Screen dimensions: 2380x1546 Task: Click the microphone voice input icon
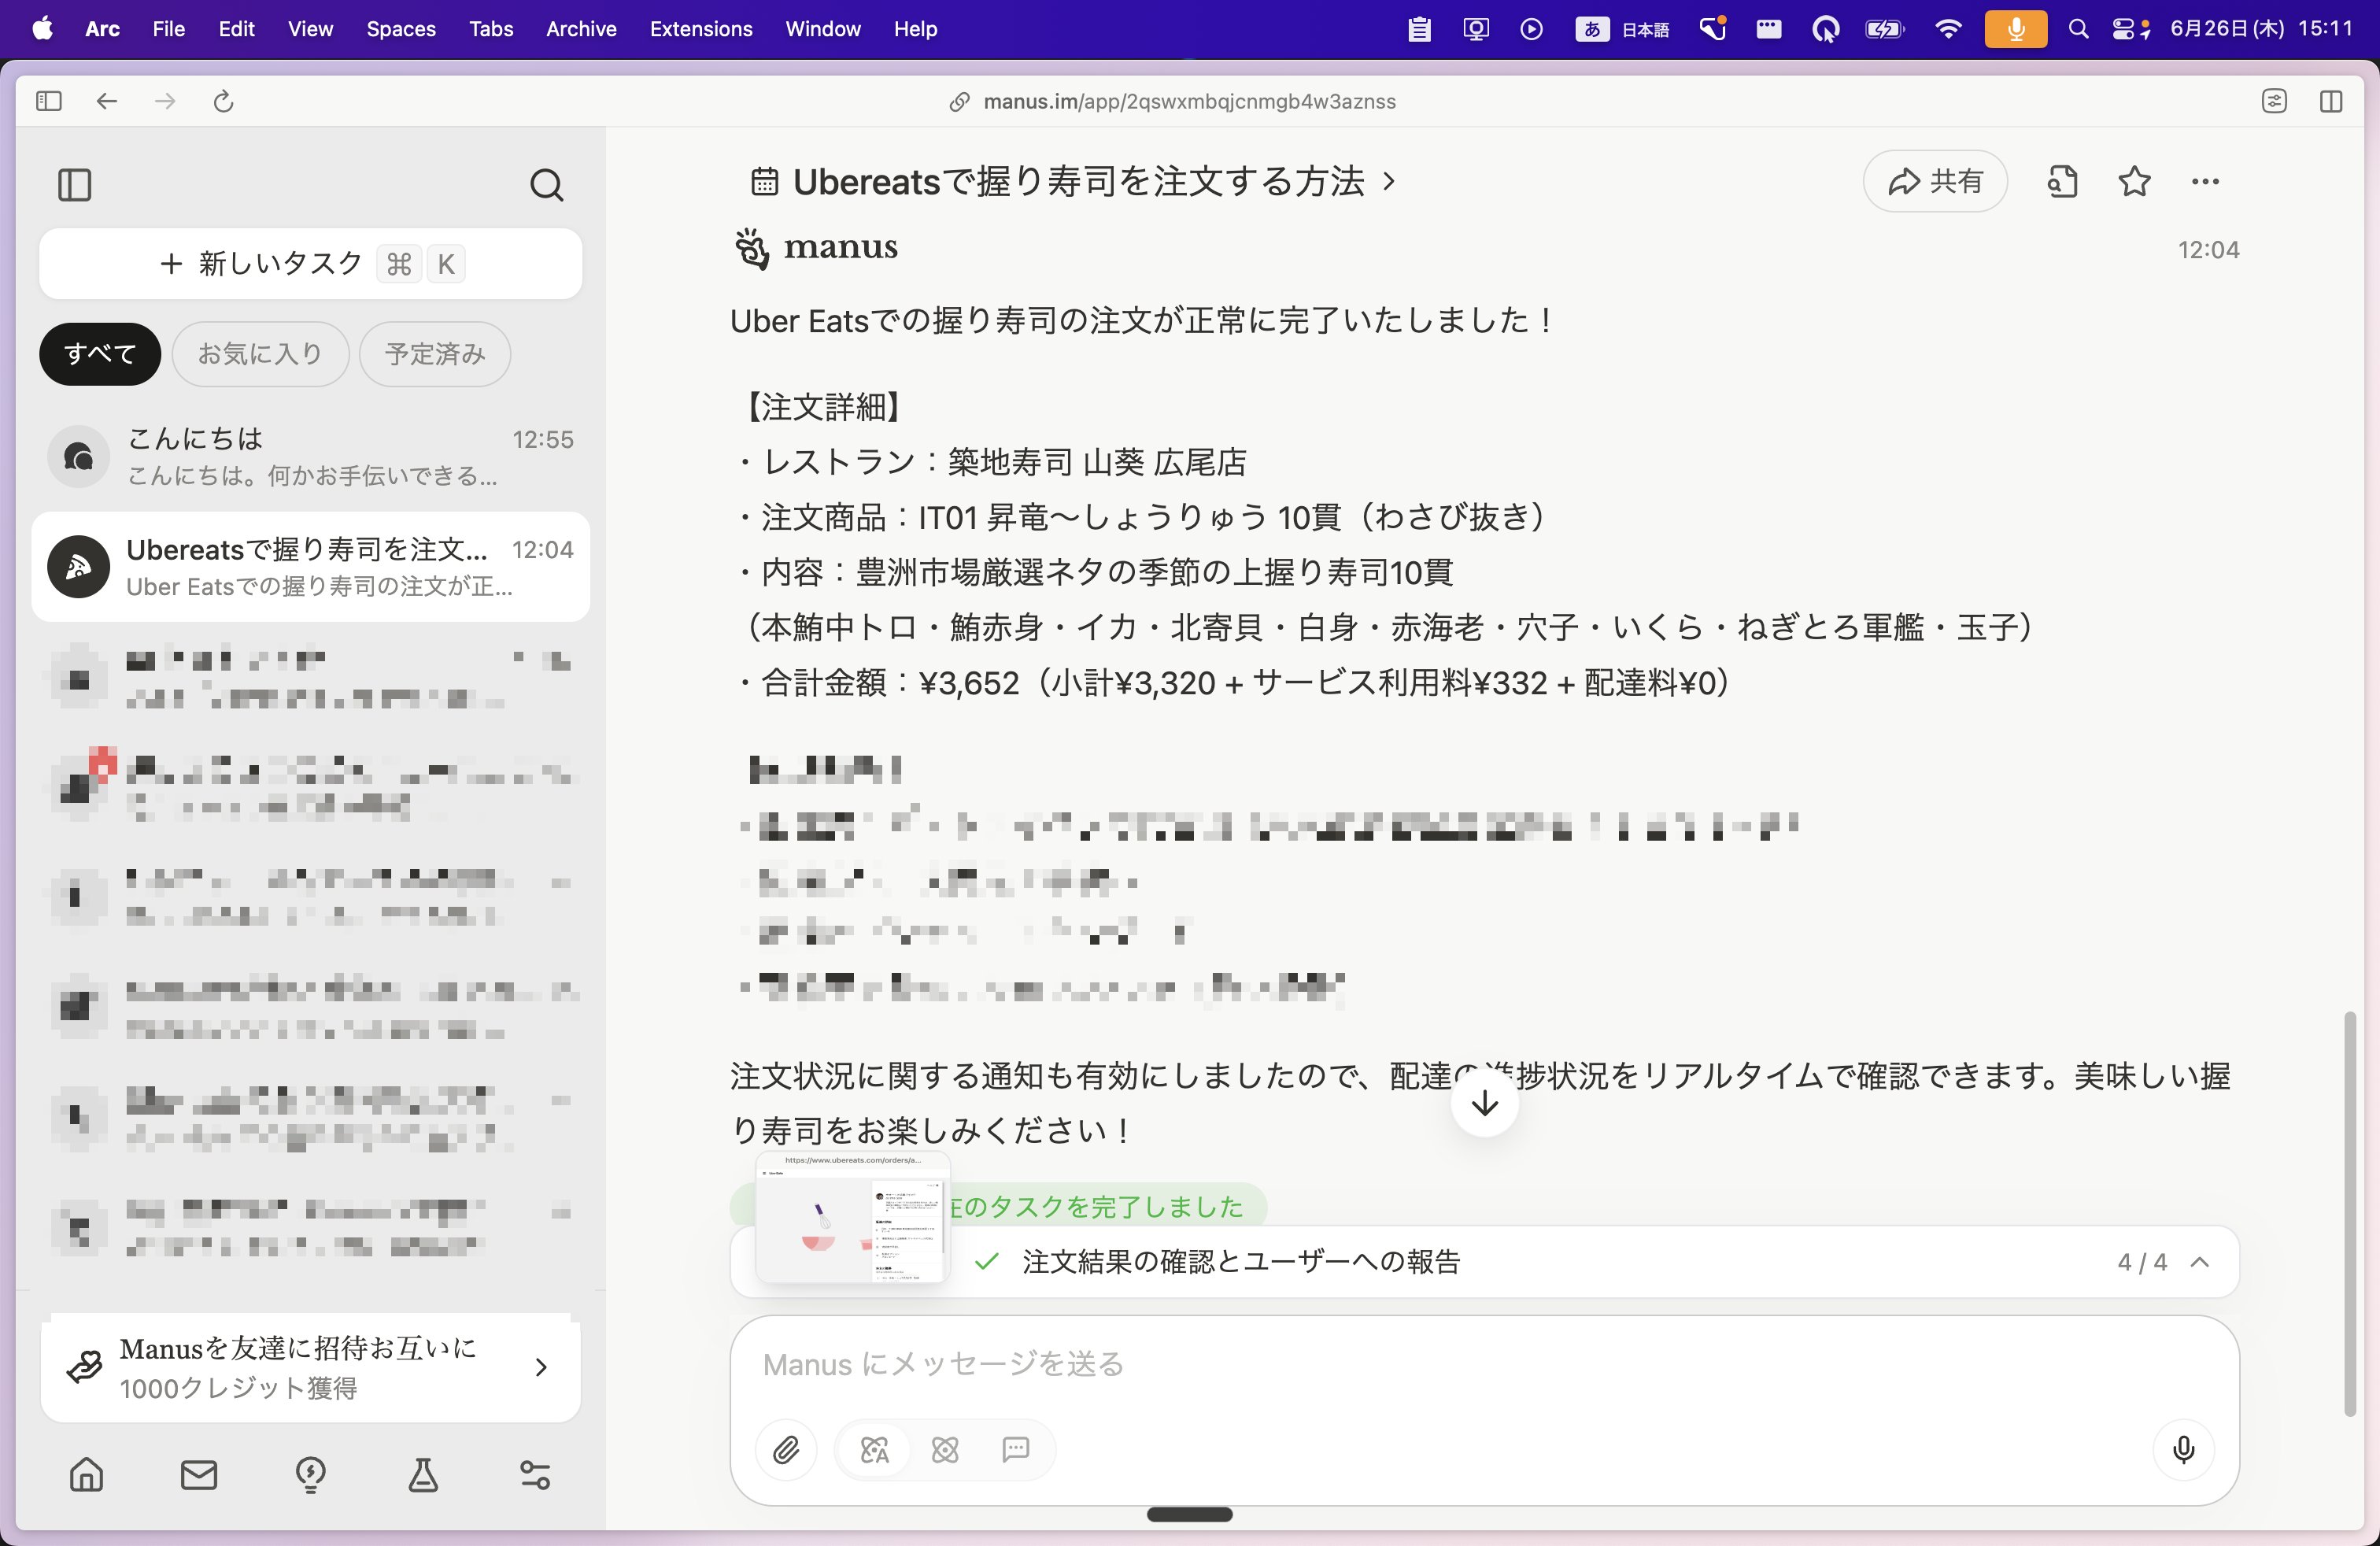coord(2183,1449)
